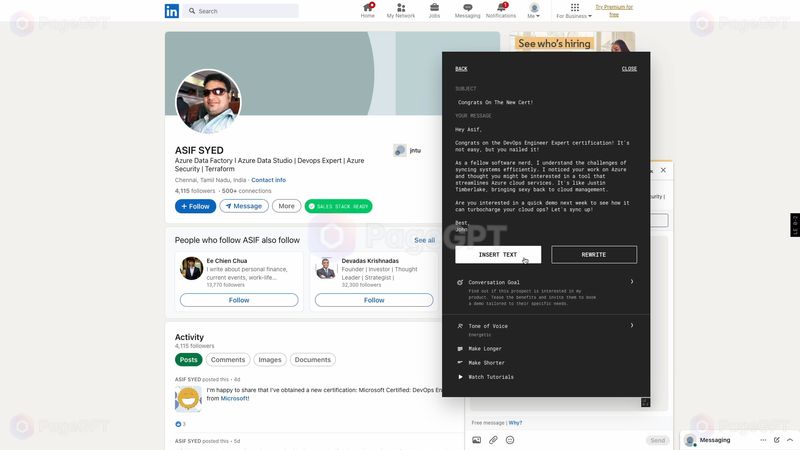Open Ee Chien Chua's avatar
This screenshot has height=450, width=800.
[191, 268]
